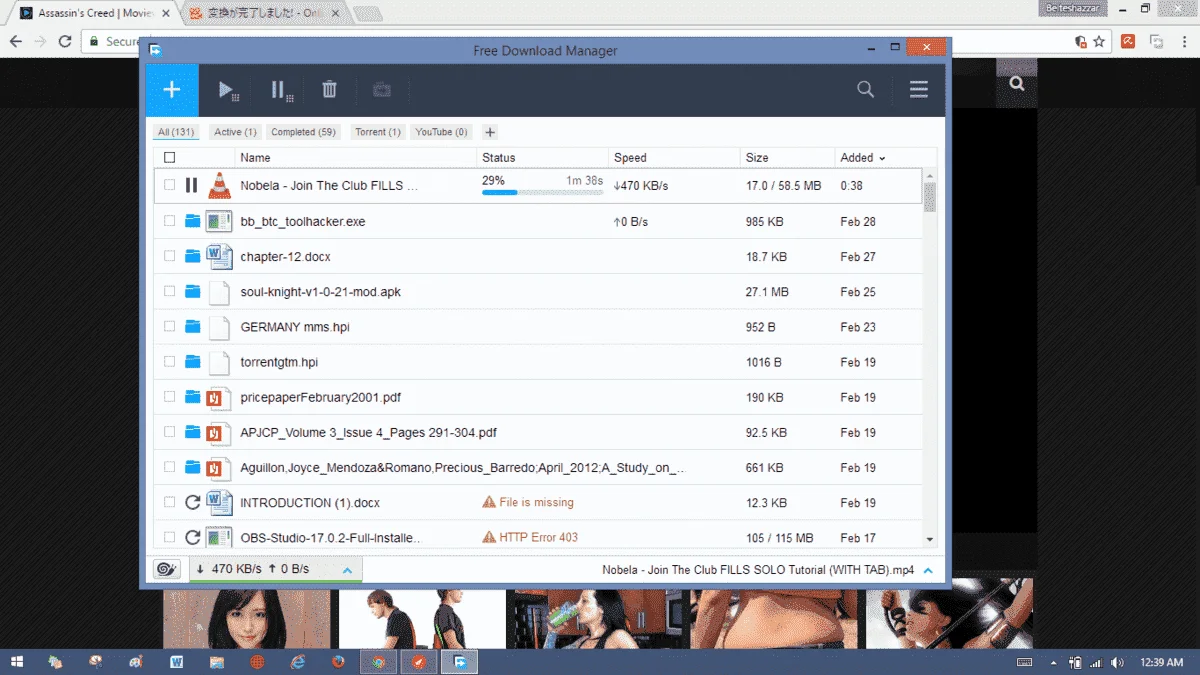Reload the Chrome page
The height and width of the screenshot is (675, 1200).
pyautogui.click(x=65, y=41)
